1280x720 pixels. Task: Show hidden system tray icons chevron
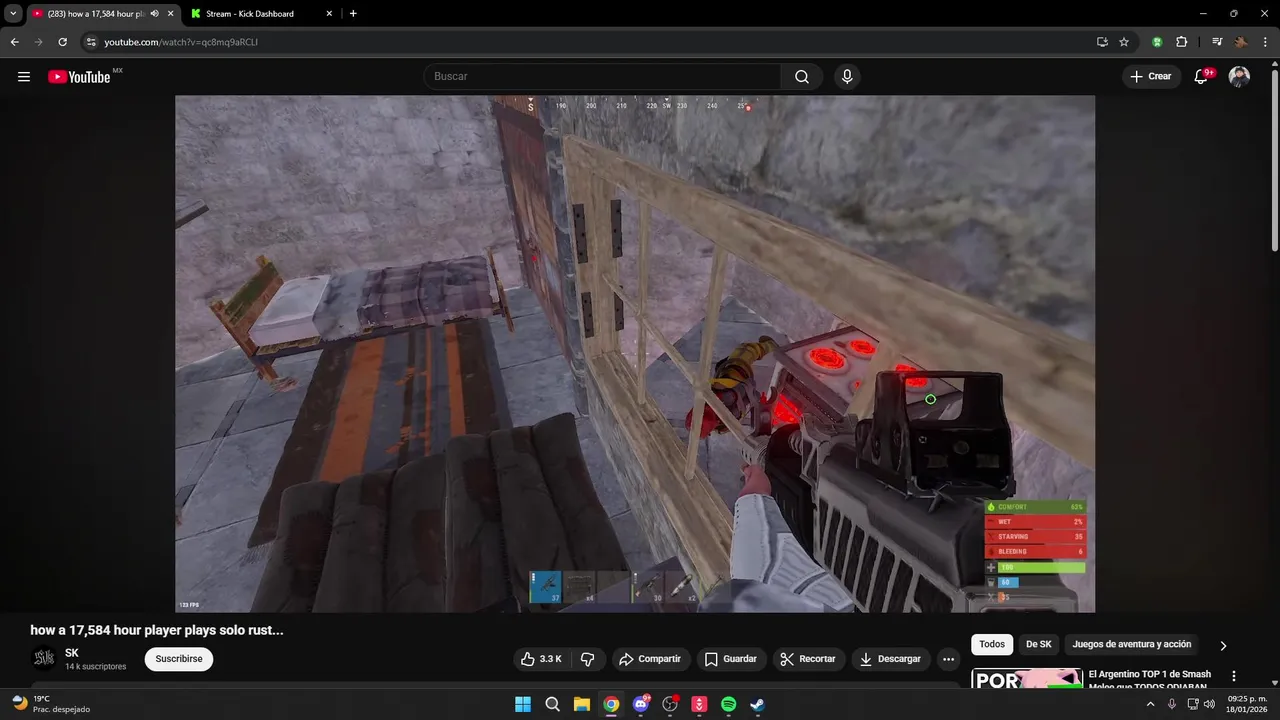(x=1150, y=704)
